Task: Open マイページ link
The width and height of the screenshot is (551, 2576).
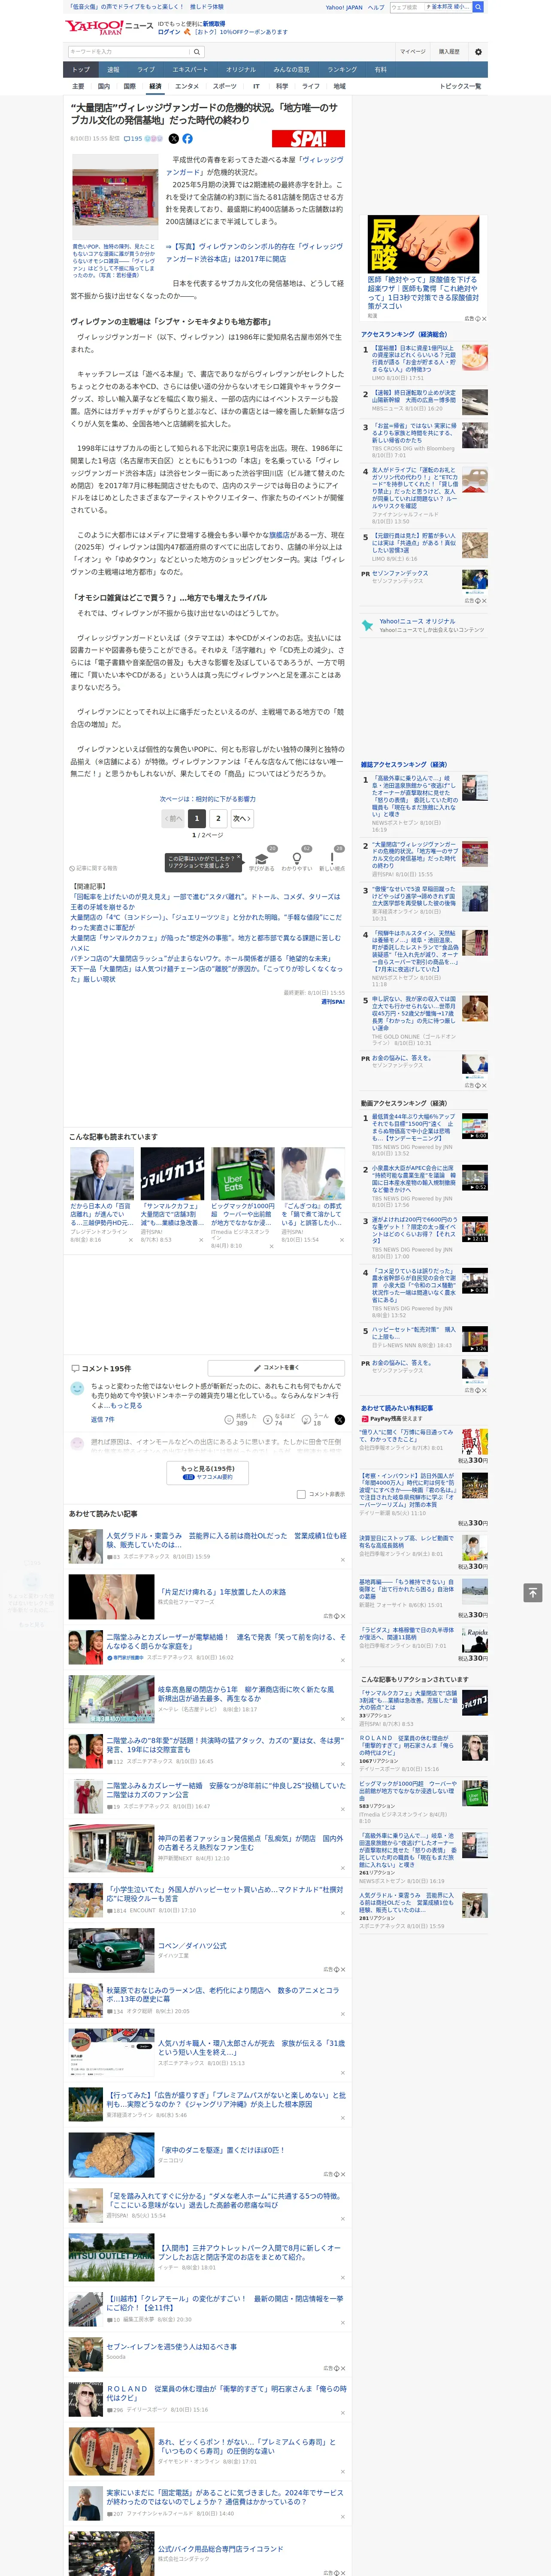Action: 412,51
